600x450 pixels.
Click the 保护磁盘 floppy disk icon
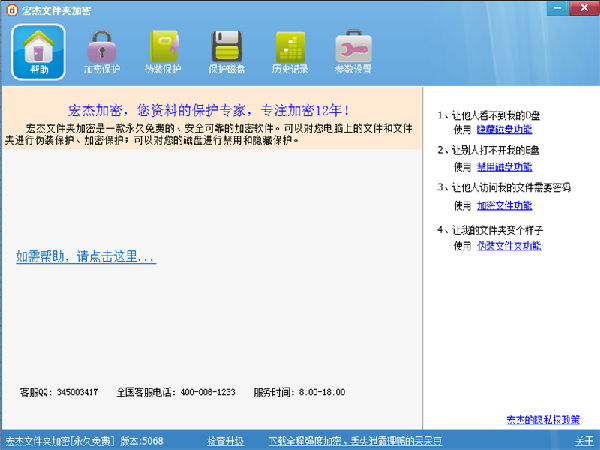click(x=226, y=51)
